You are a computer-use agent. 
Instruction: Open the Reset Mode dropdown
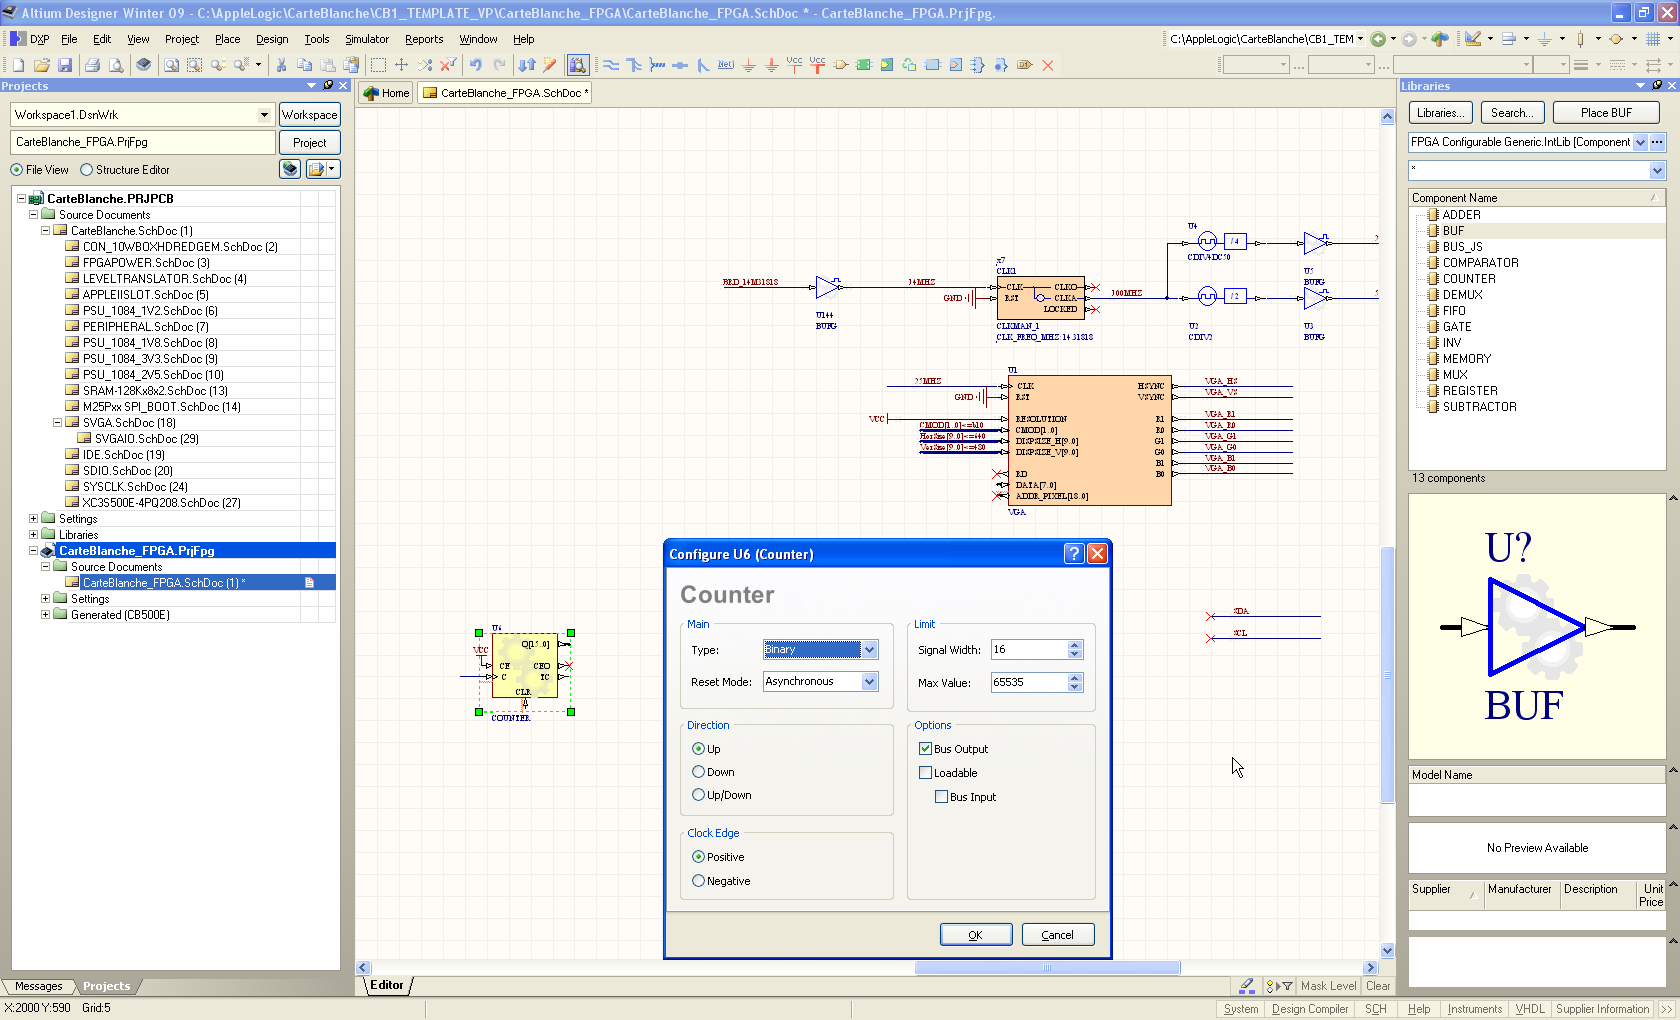tap(870, 682)
